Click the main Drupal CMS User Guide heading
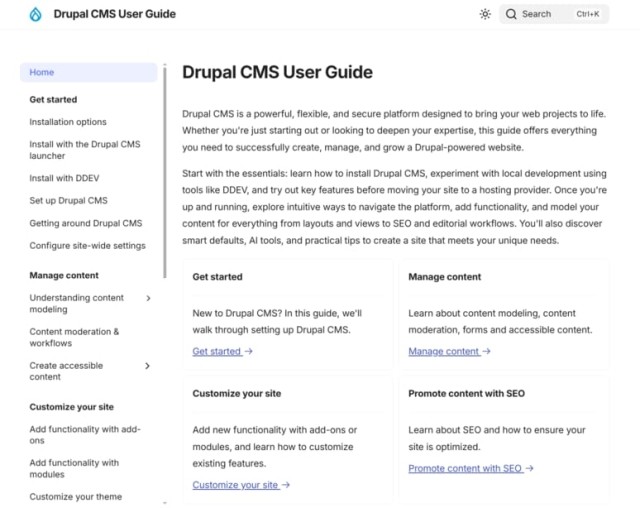Image resolution: width=640 pixels, height=508 pixels. point(277,72)
